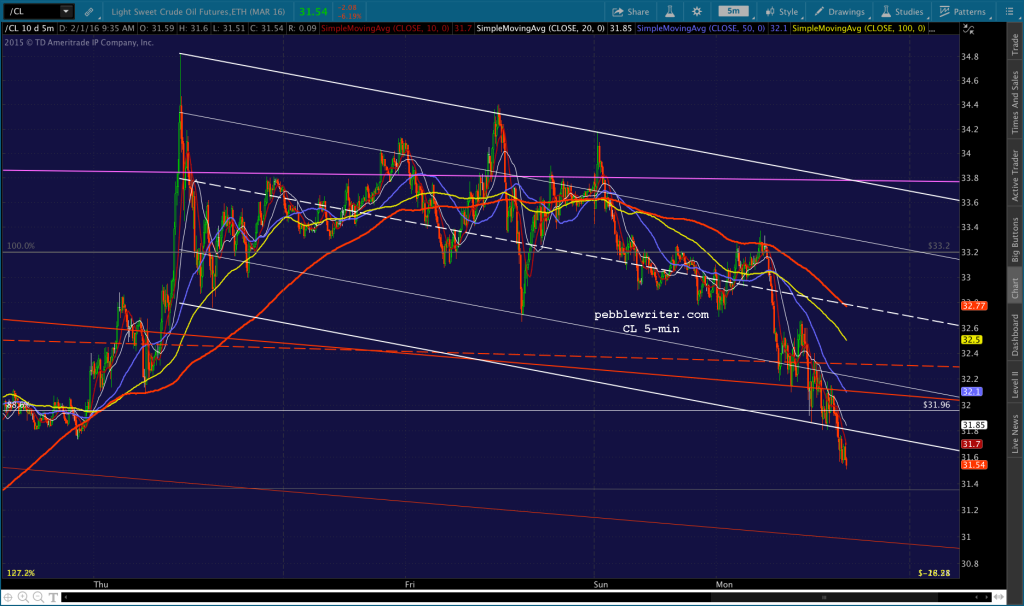
Task: Click the Fri date label on time axis
Action: click(409, 584)
